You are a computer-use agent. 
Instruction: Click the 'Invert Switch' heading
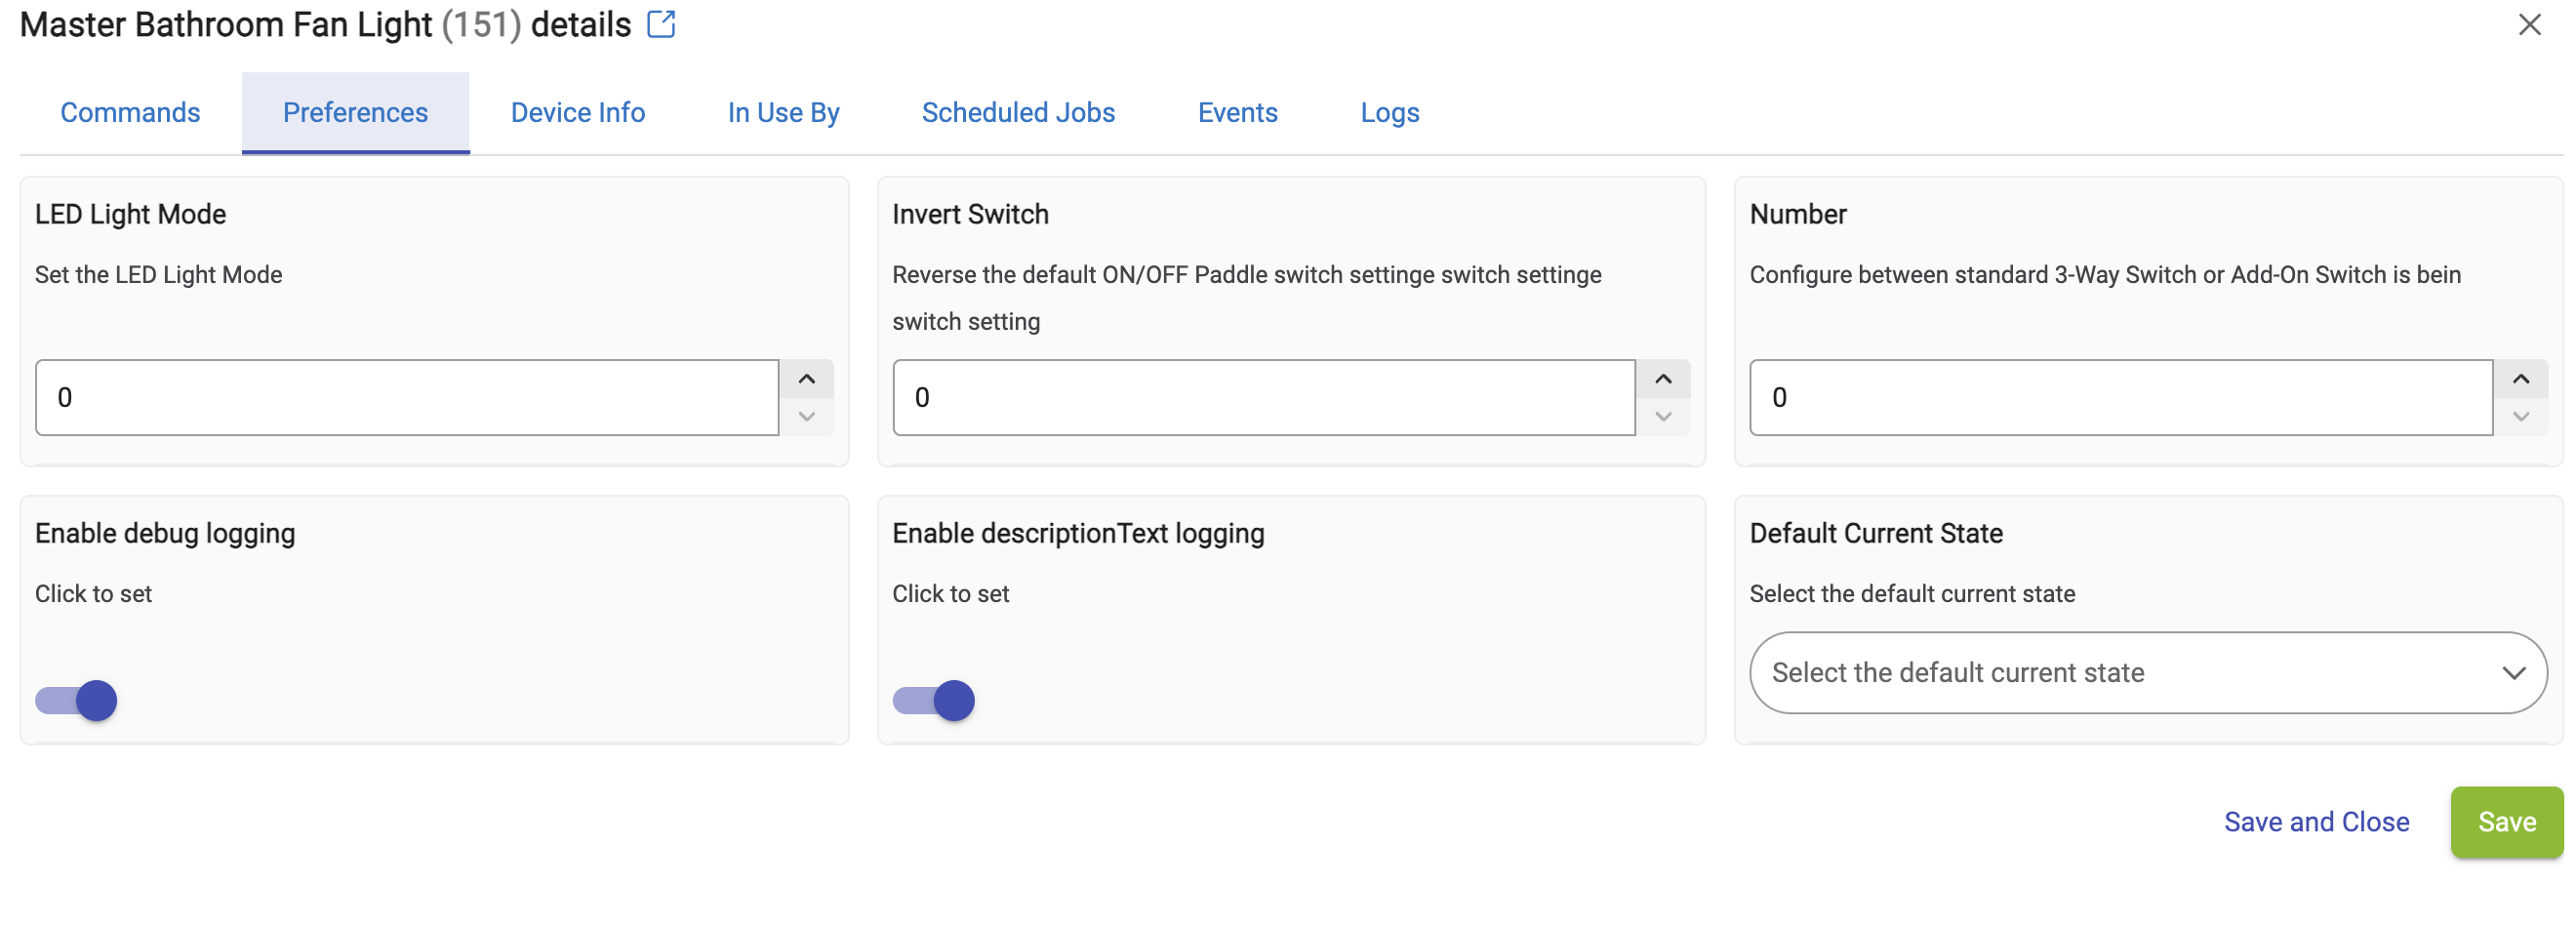pyautogui.click(x=970, y=215)
